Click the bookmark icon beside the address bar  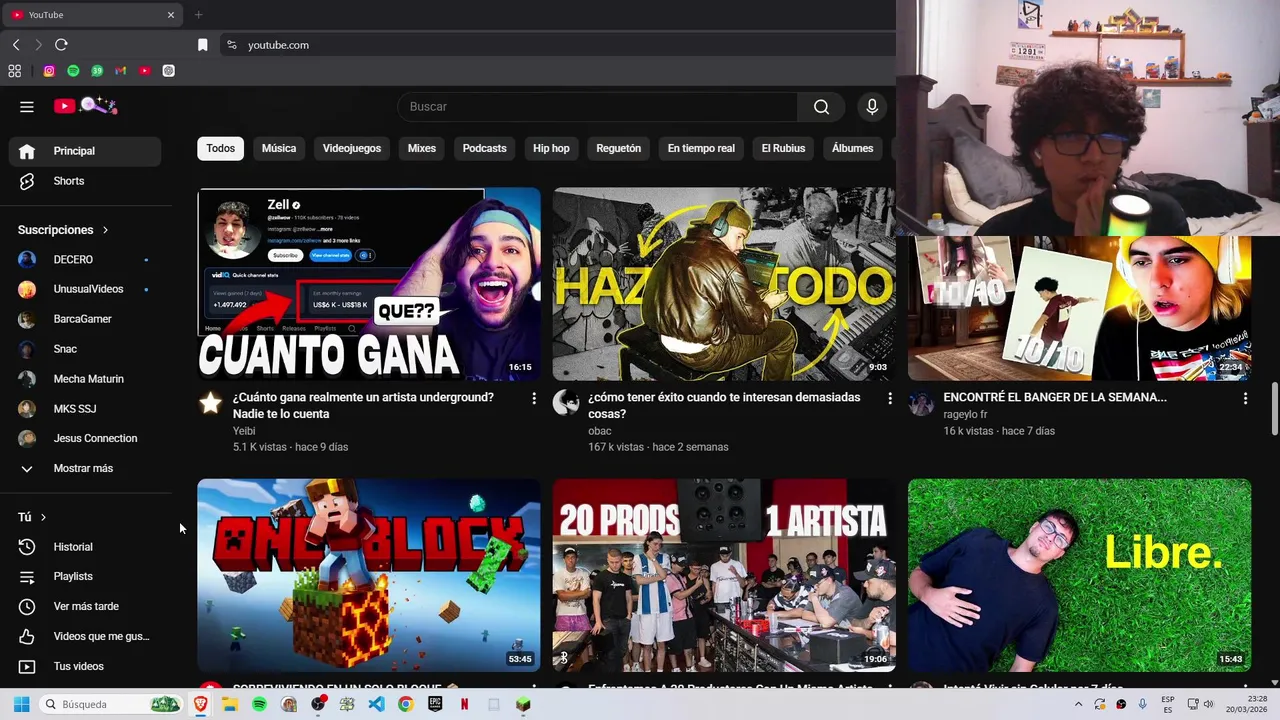coord(203,45)
